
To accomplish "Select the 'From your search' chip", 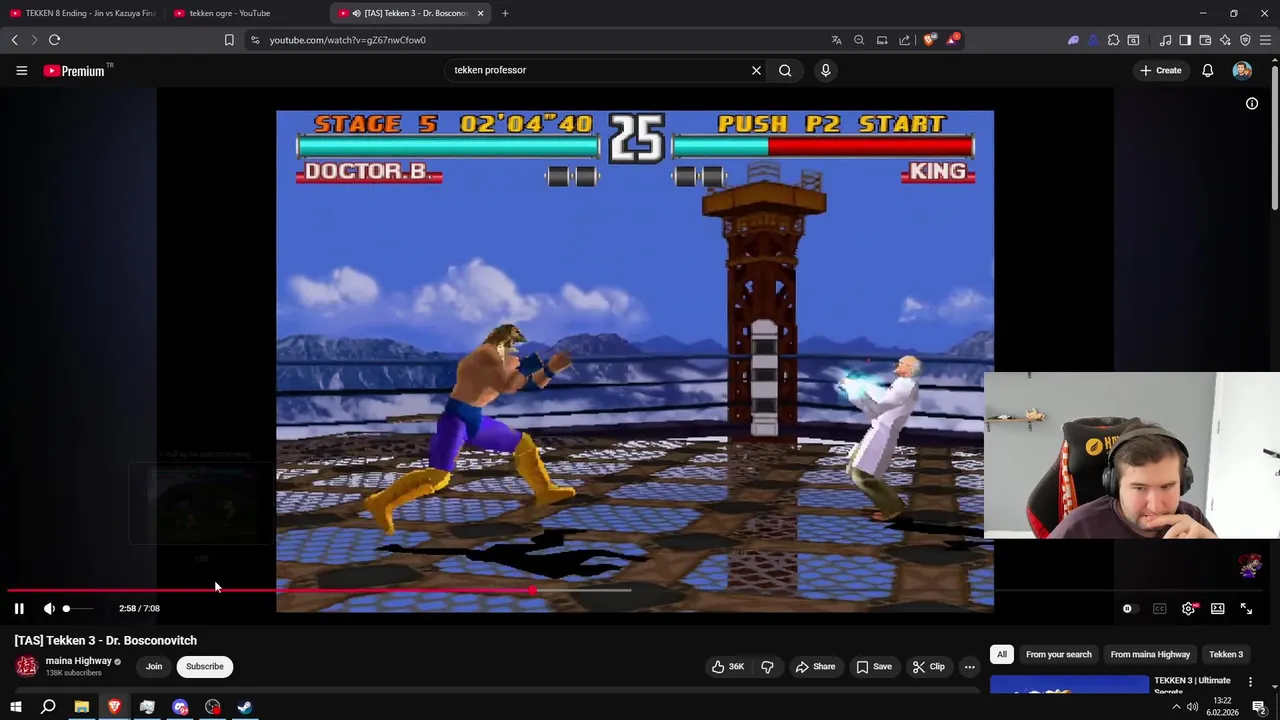I will tap(1058, 654).
